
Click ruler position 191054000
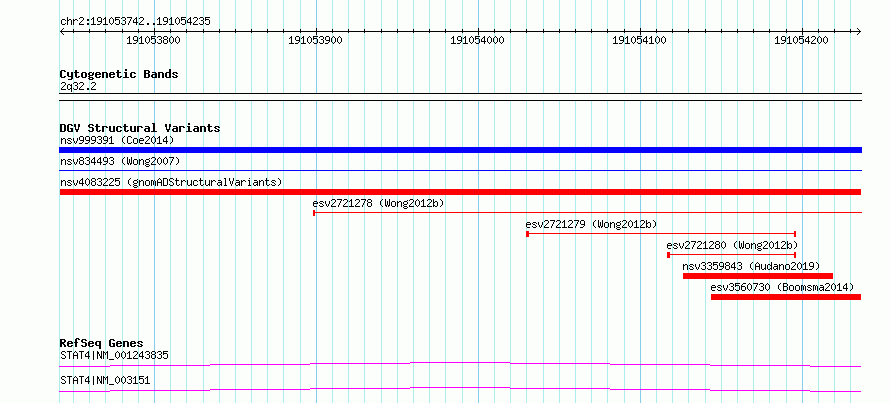(477, 40)
